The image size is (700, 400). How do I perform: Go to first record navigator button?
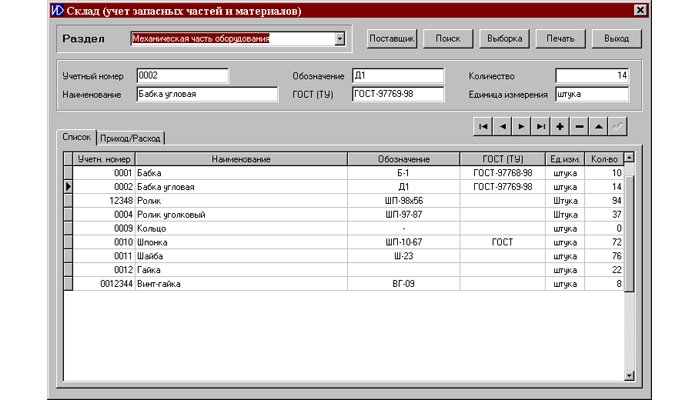(483, 127)
